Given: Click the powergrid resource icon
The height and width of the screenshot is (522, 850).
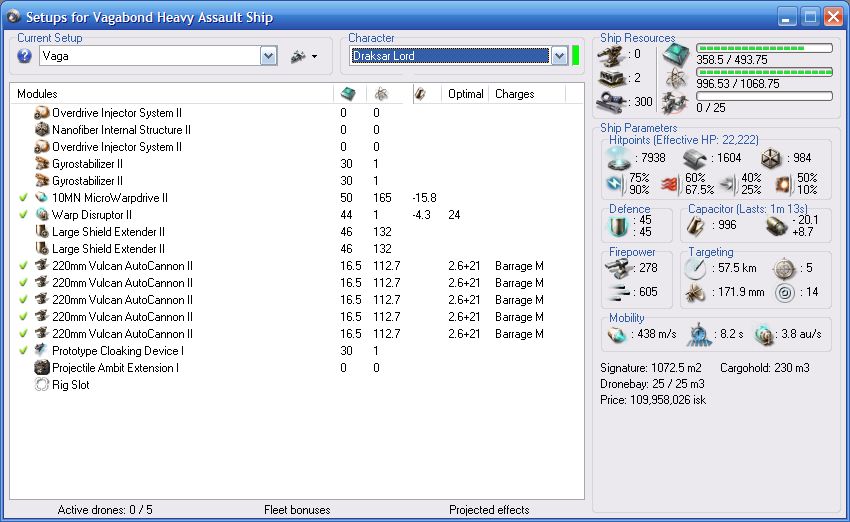Looking at the screenshot, I should 676,79.
